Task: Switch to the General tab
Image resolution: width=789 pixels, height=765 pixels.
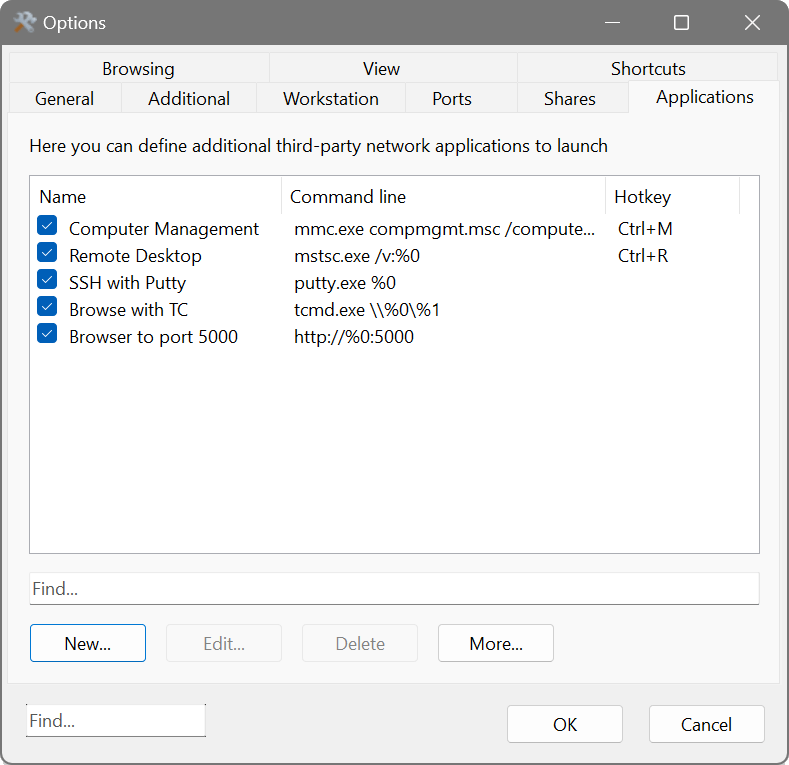Action: 64,99
